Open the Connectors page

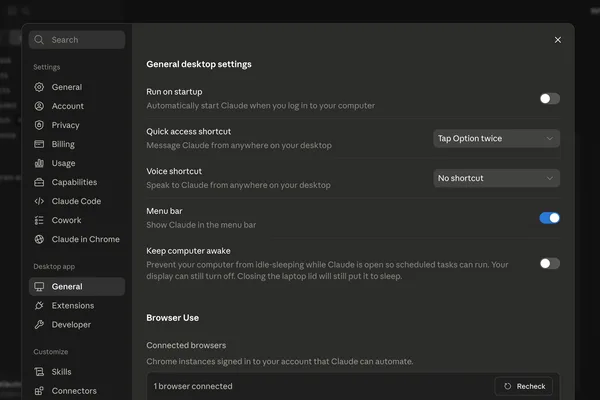click(x=77, y=391)
